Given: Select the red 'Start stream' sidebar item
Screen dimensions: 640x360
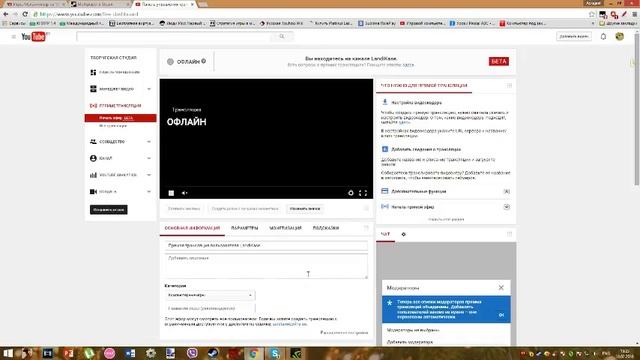Looking at the screenshot, I should coord(120,118).
